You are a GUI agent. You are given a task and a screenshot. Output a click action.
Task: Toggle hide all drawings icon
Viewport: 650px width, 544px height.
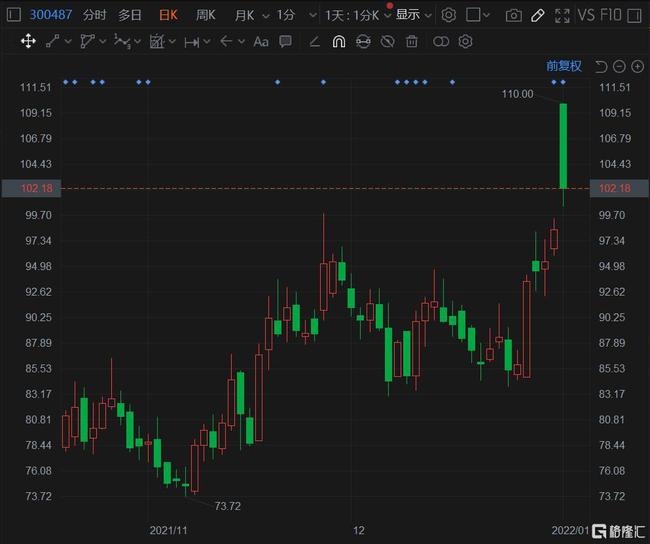point(387,41)
